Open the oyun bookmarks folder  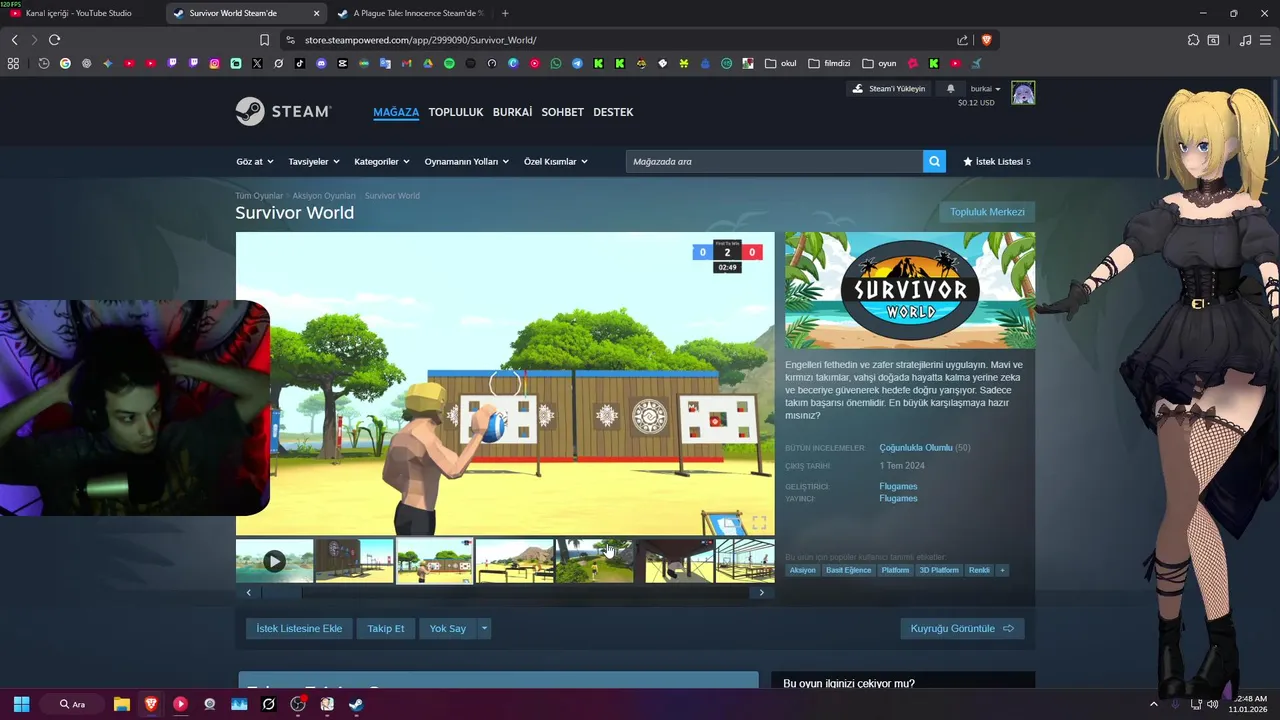879,63
